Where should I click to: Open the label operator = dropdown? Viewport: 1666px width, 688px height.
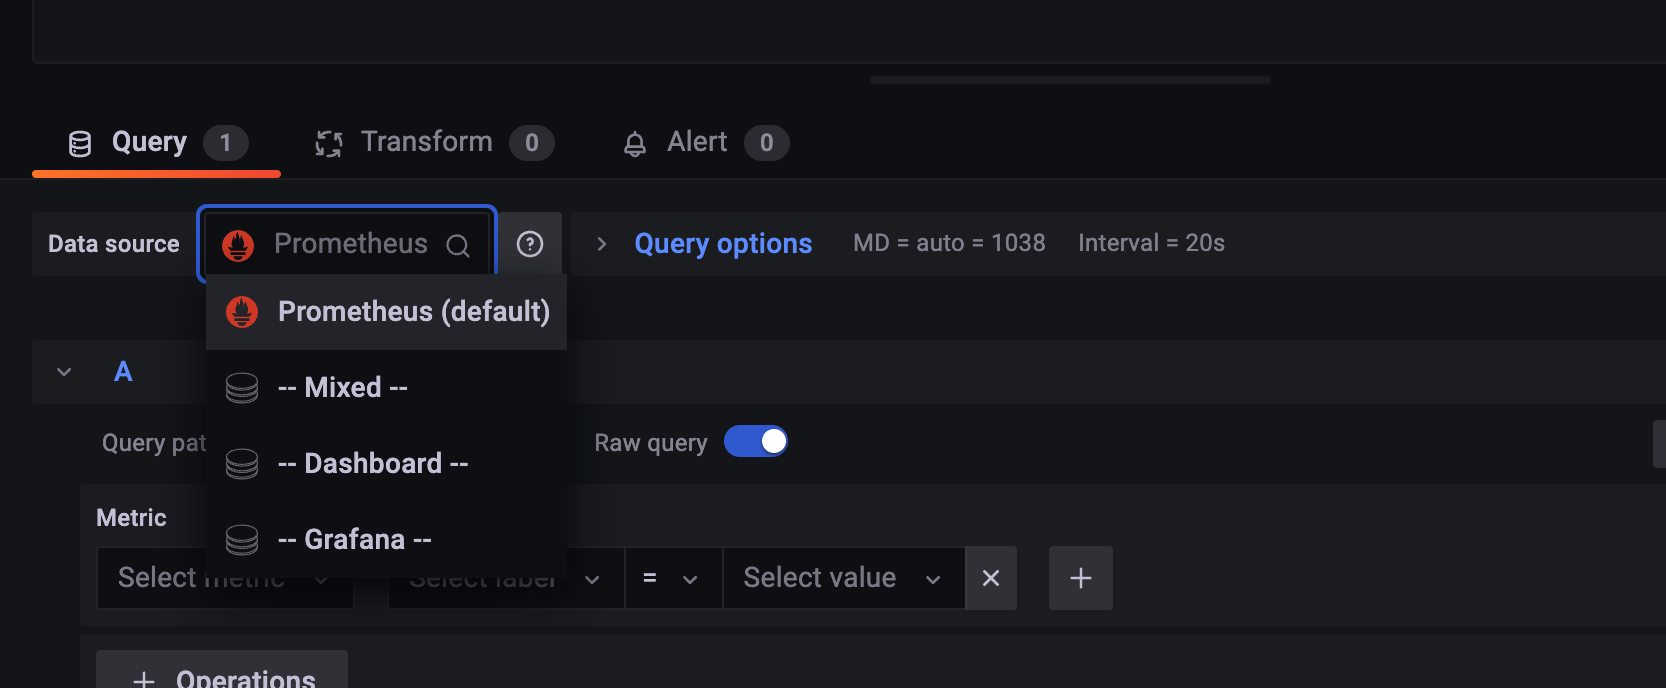[673, 578]
